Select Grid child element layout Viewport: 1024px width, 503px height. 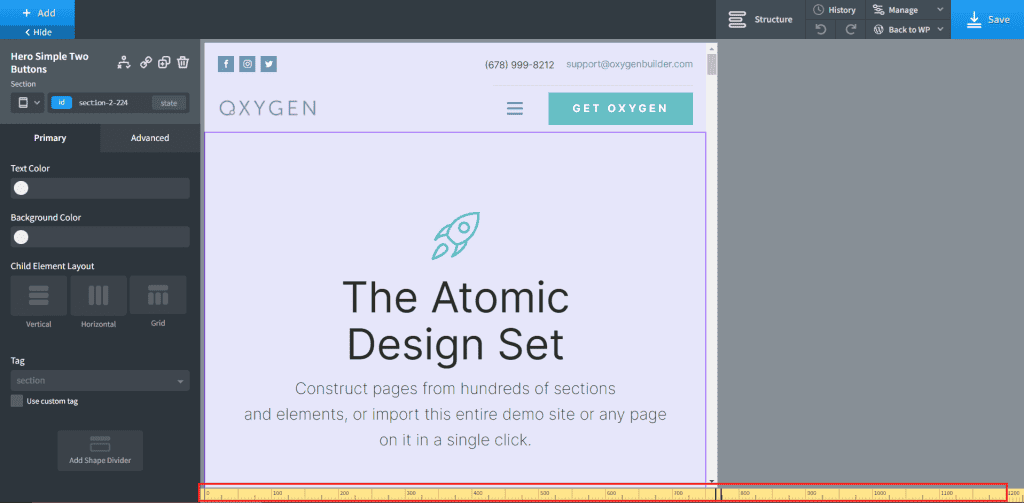(x=158, y=295)
